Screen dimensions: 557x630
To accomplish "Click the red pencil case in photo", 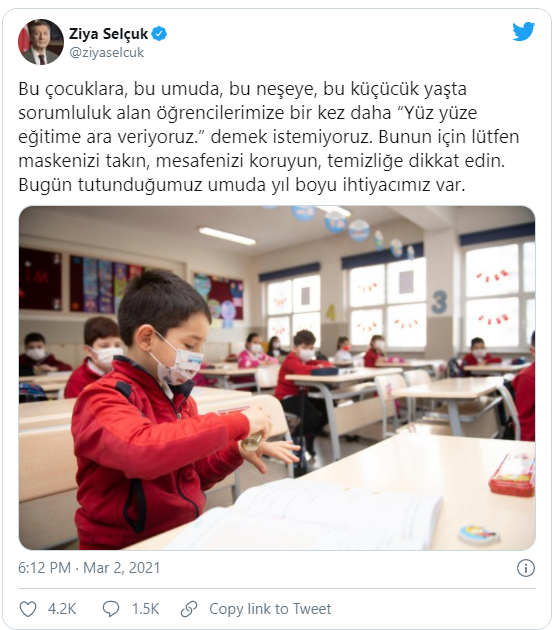I will click(512, 475).
